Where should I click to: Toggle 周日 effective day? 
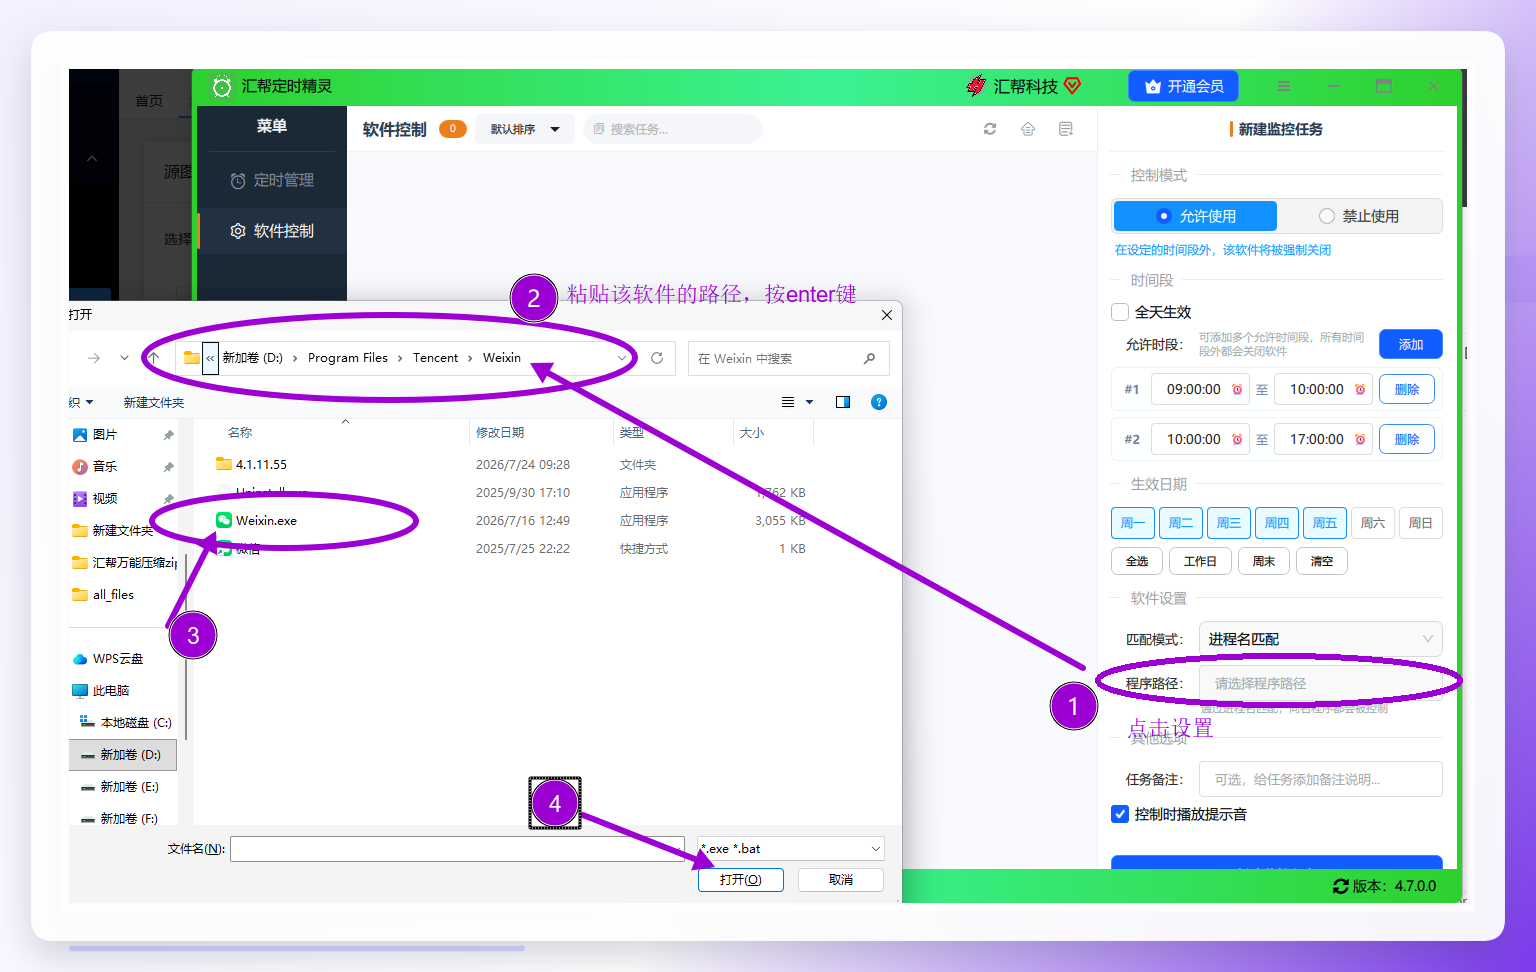tap(1420, 523)
